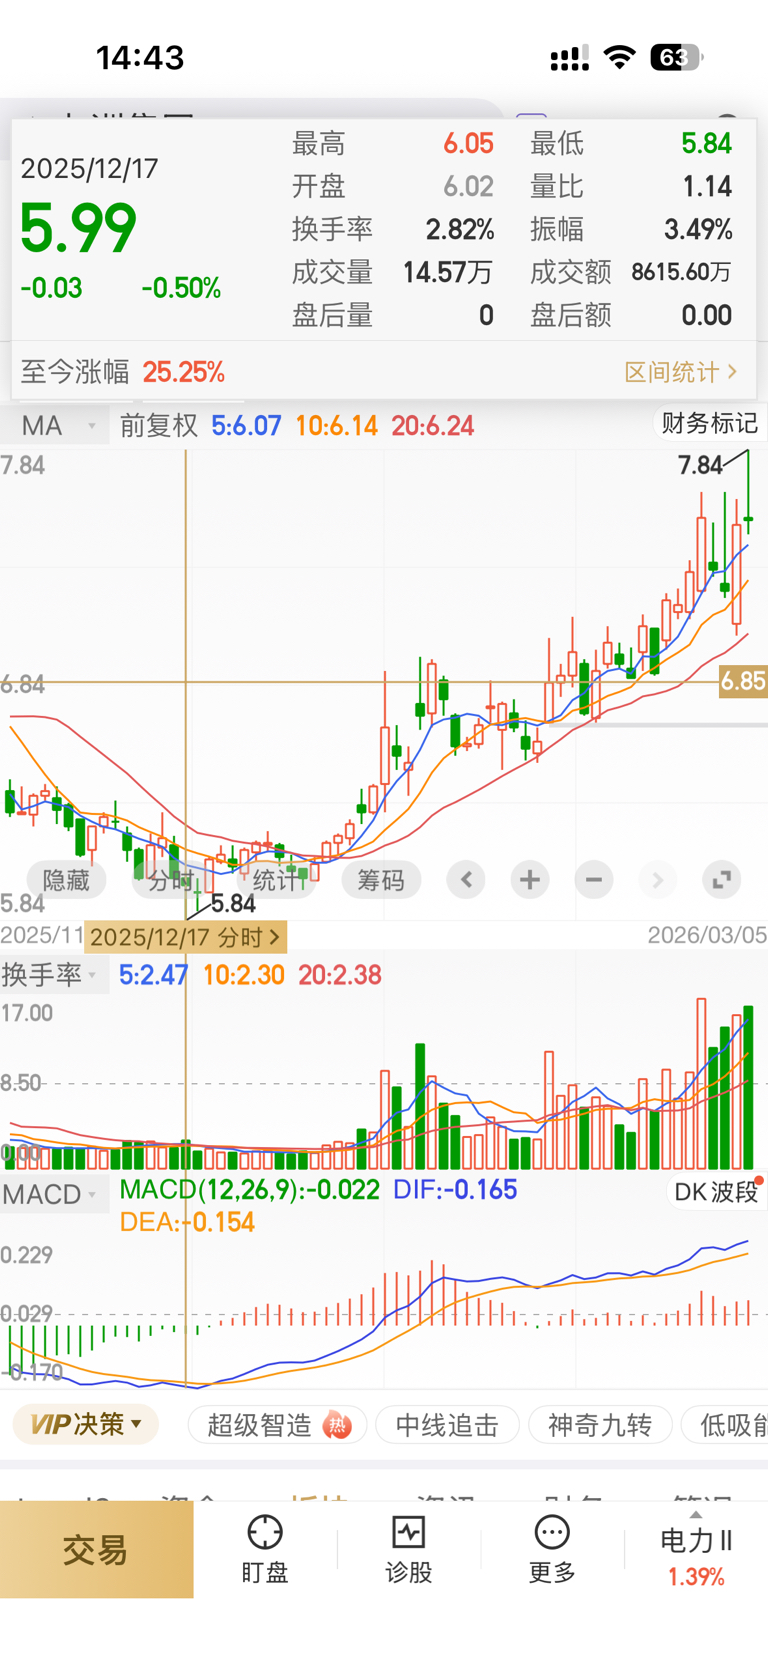Open 2025/12/17 分时 date tag
Screen dimensions: 769x1665
186,937
